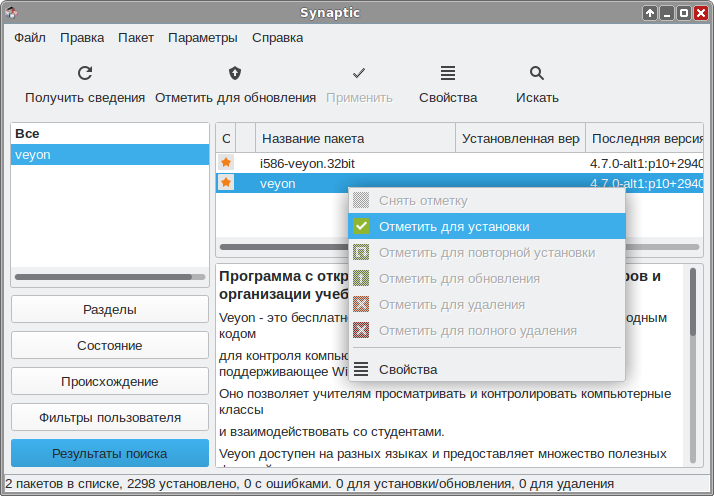Click icon next to Отметить для повторной установки
The image size is (714, 496).
[x=361, y=252]
